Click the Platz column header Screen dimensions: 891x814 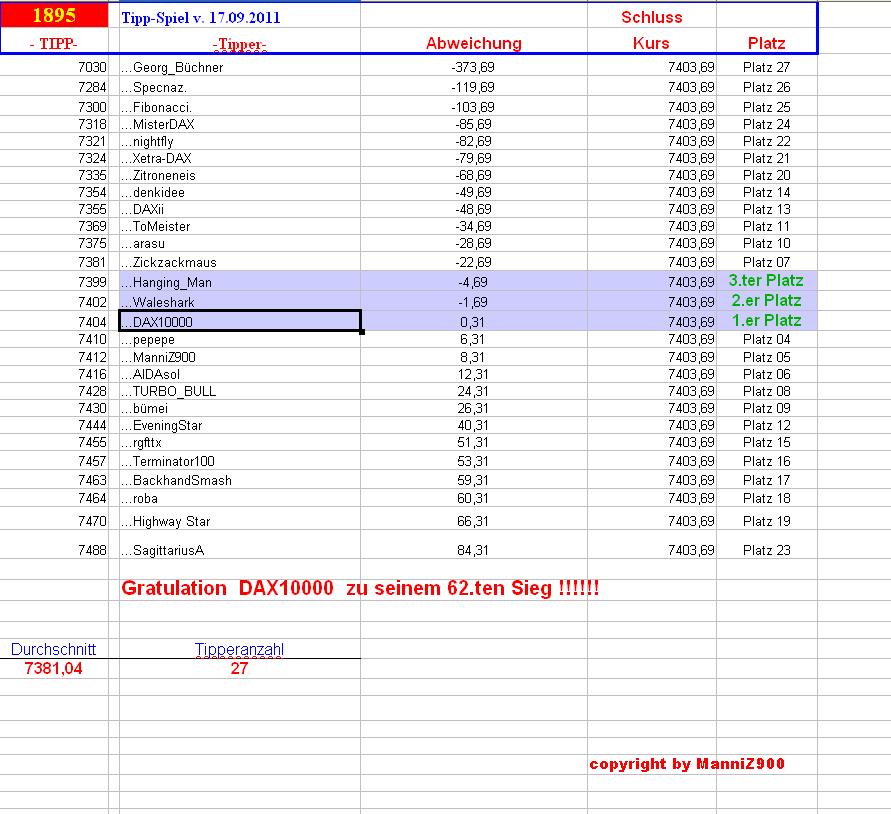[767, 43]
